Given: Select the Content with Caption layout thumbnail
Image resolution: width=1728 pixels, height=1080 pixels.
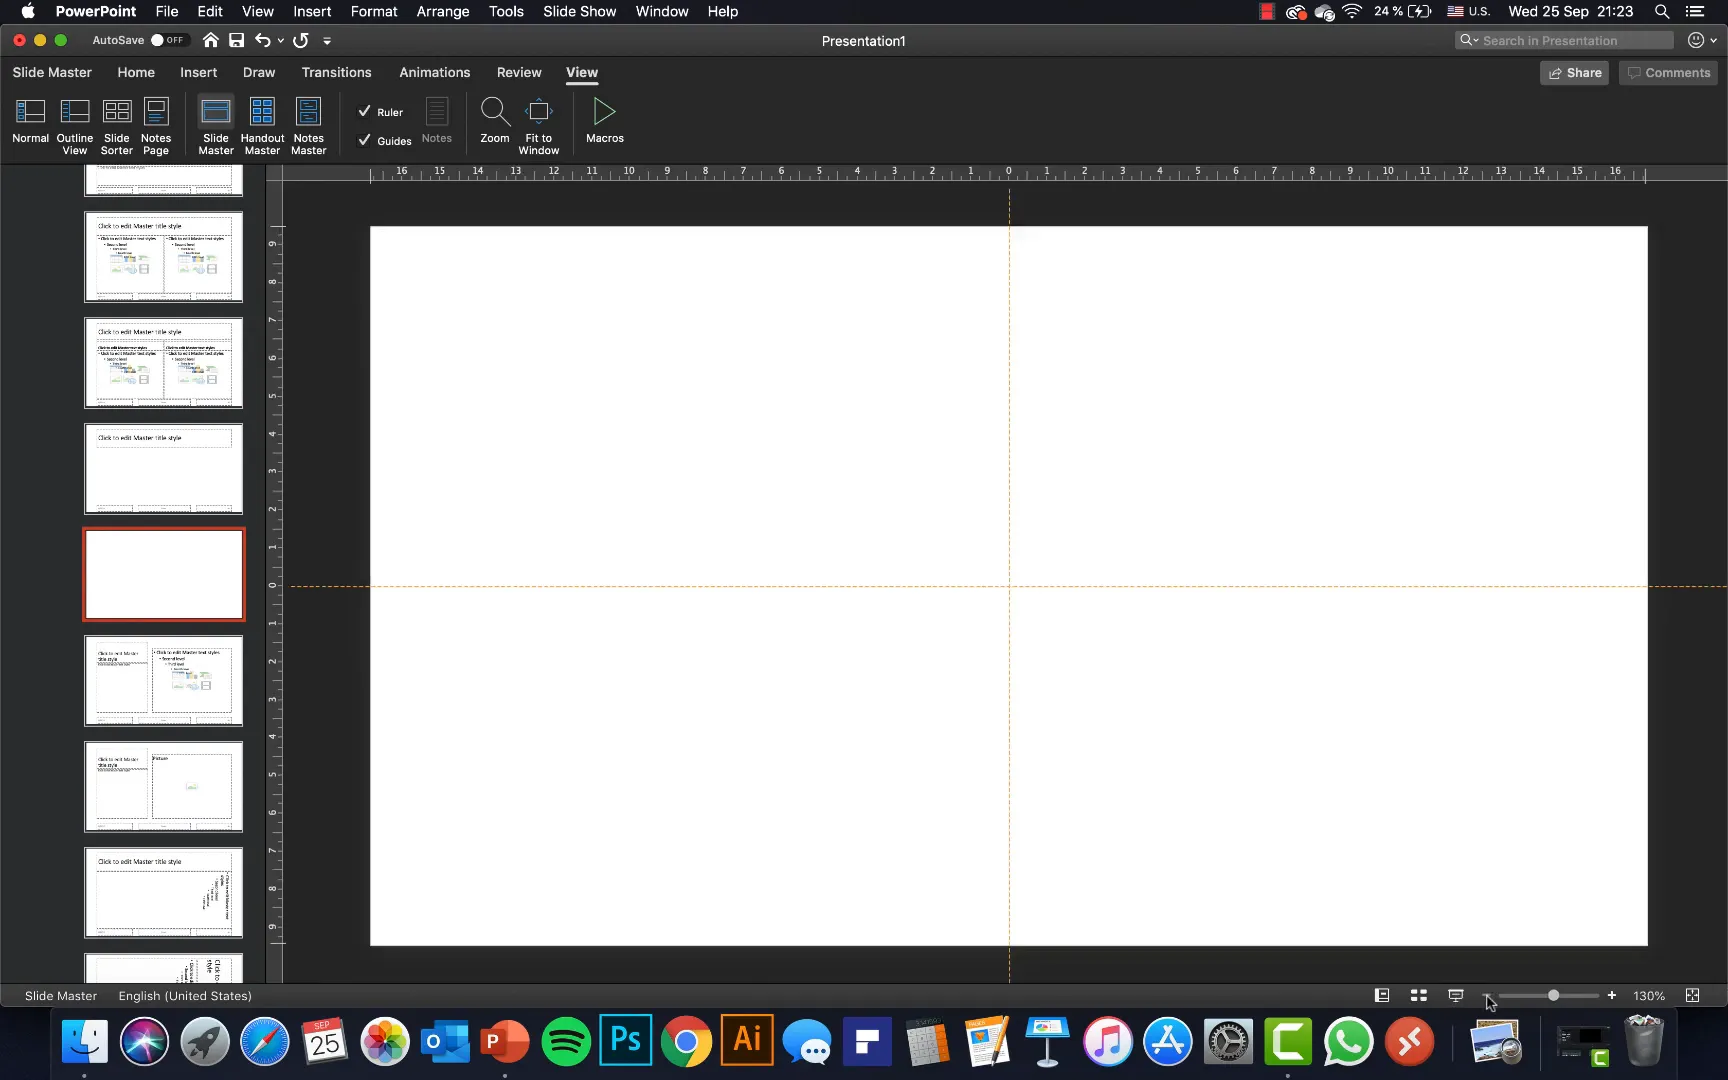Looking at the screenshot, I should point(164,680).
